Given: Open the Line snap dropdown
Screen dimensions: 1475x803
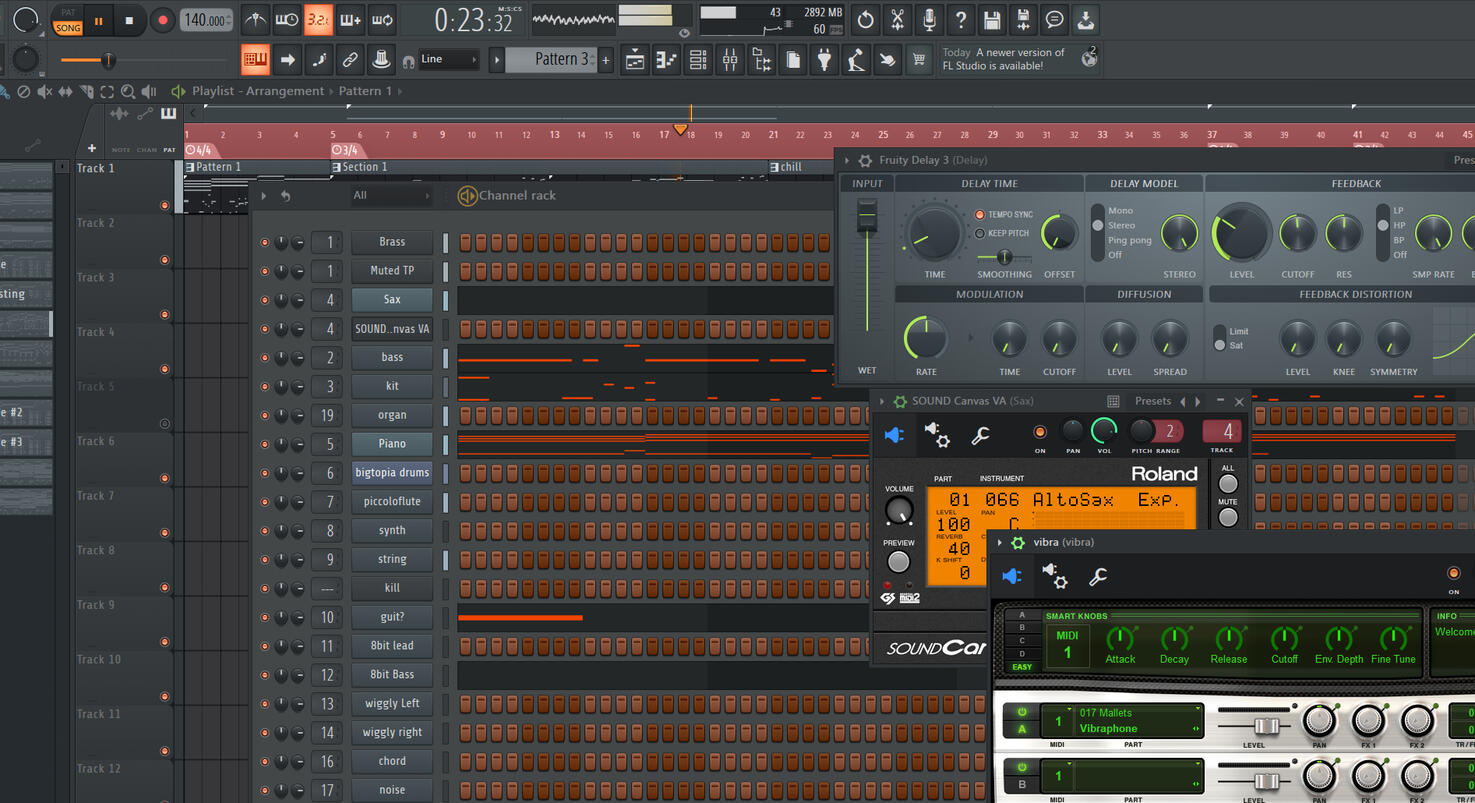Looking at the screenshot, I should (447, 60).
